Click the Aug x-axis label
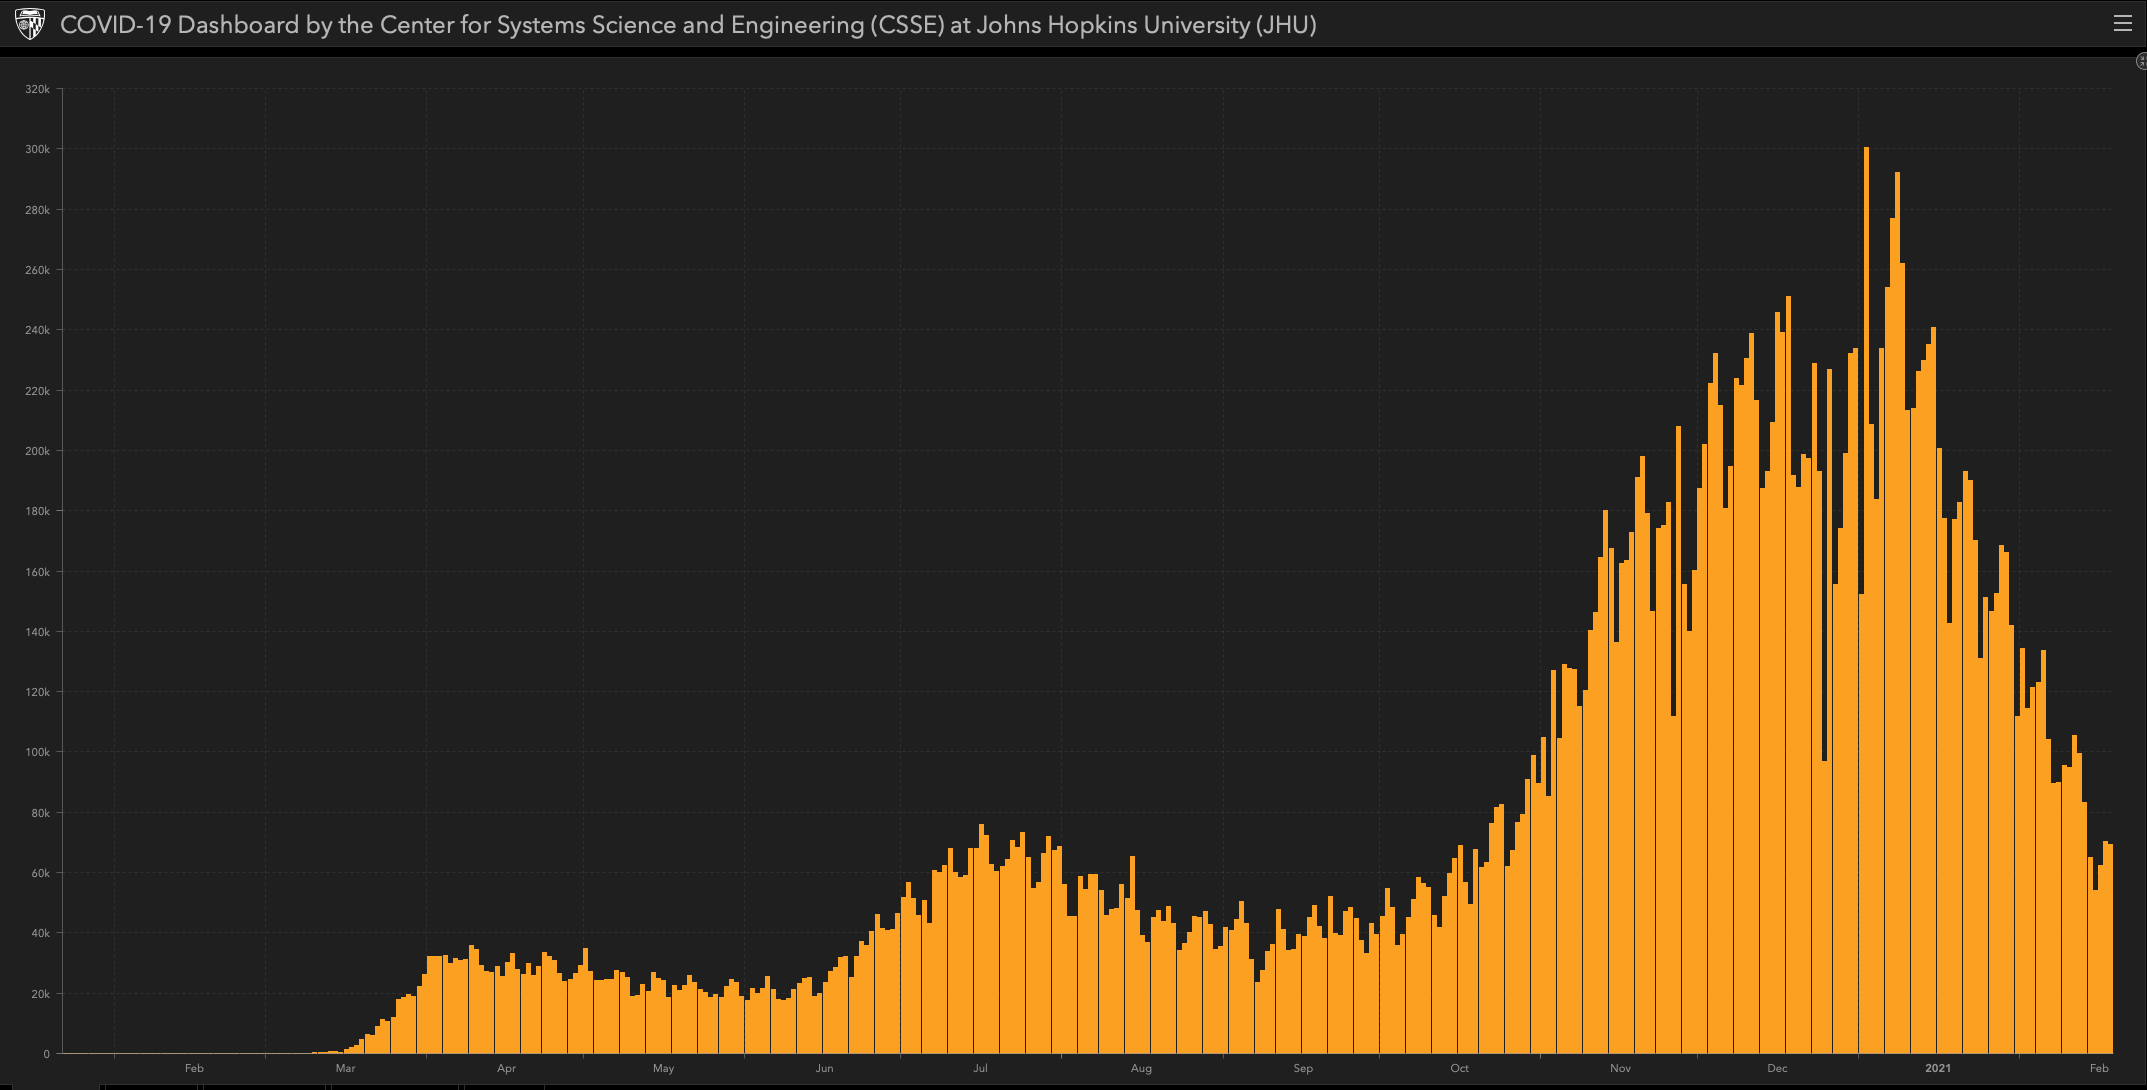2147x1090 pixels. click(x=1141, y=1068)
